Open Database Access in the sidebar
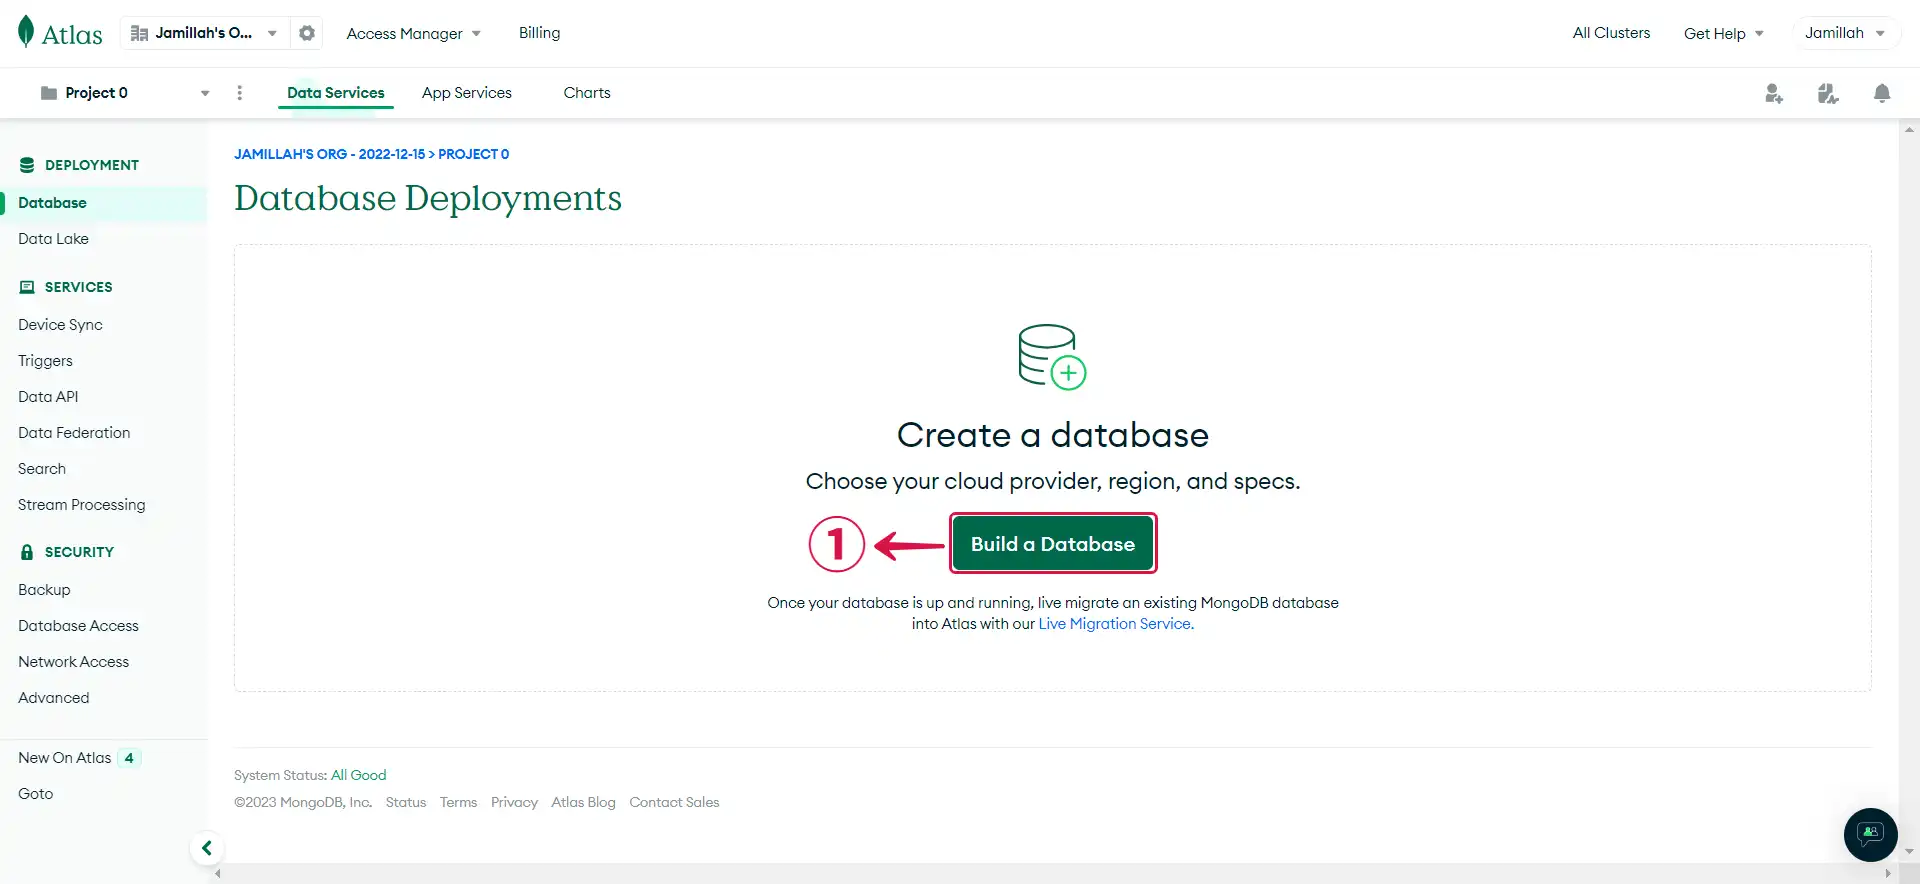Image resolution: width=1920 pixels, height=884 pixels. (78, 626)
